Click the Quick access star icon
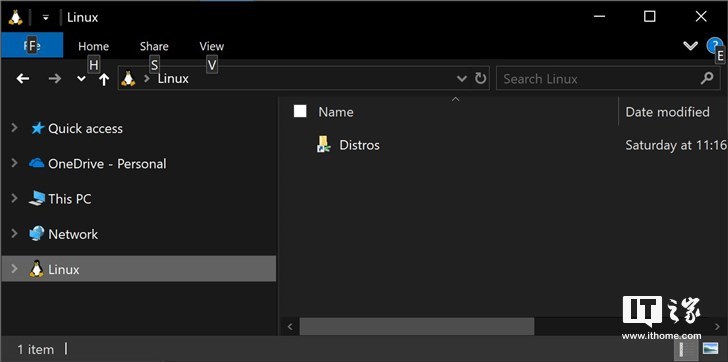The width and height of the screenshot is (728, 362). pyautogui.click(x=38, y=128)
